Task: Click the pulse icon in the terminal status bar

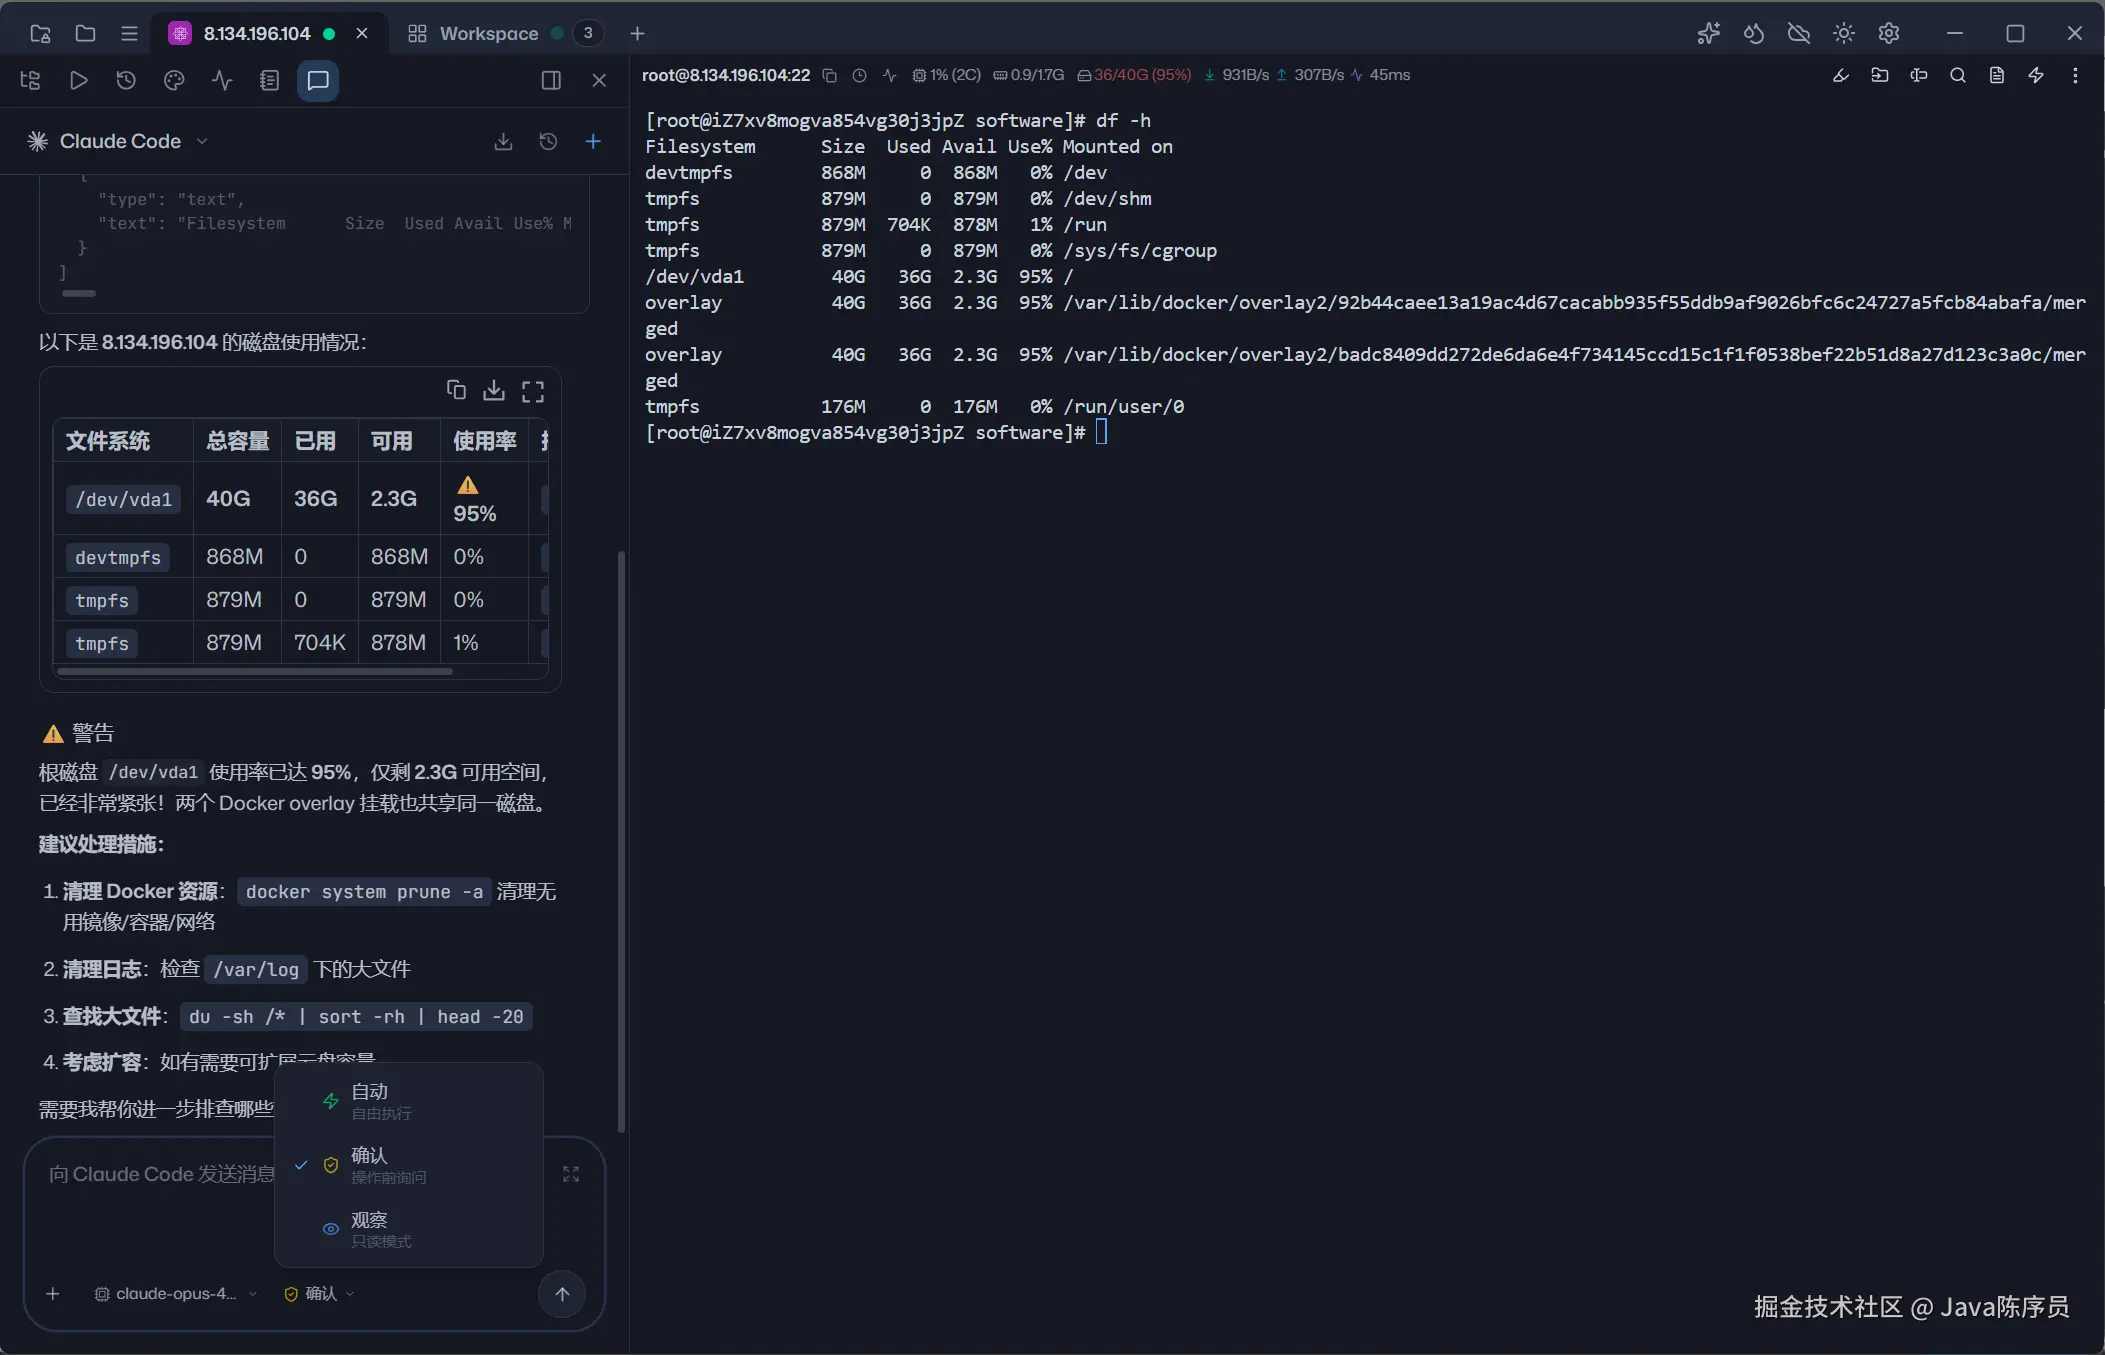Action: tap(889, 75)
